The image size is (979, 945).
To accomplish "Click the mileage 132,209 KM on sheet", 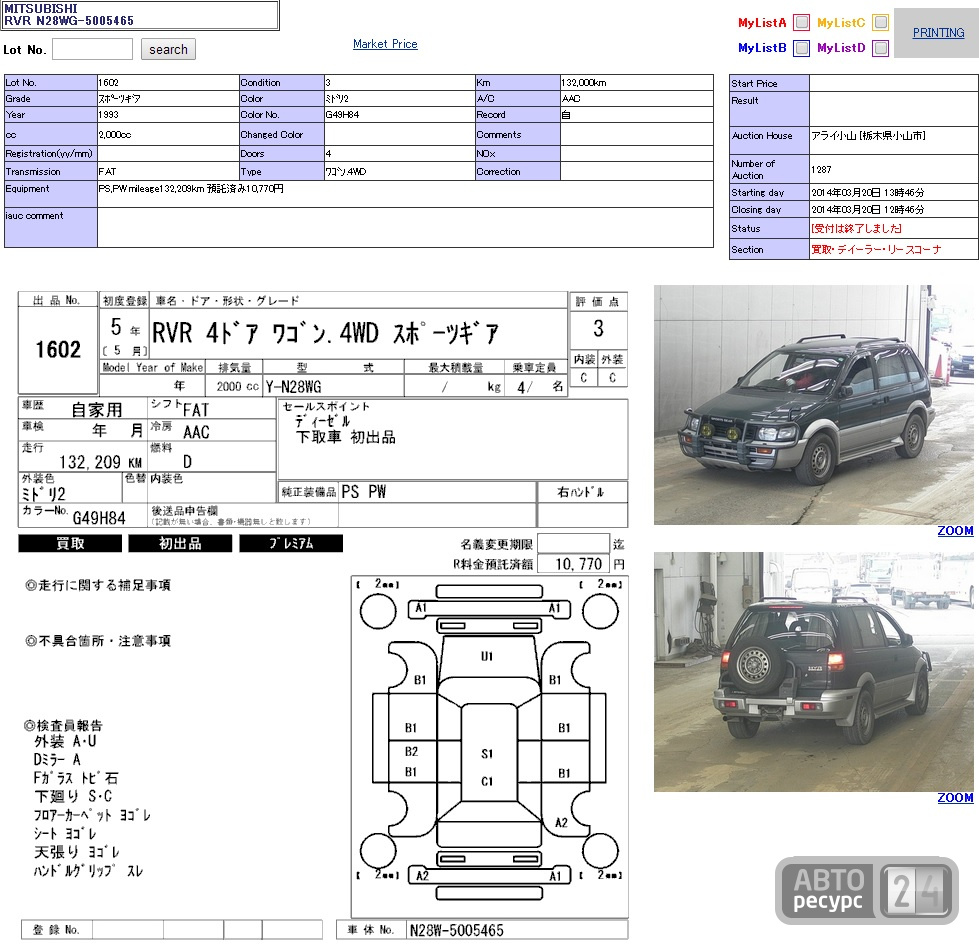I will click(x=101, y=462).
